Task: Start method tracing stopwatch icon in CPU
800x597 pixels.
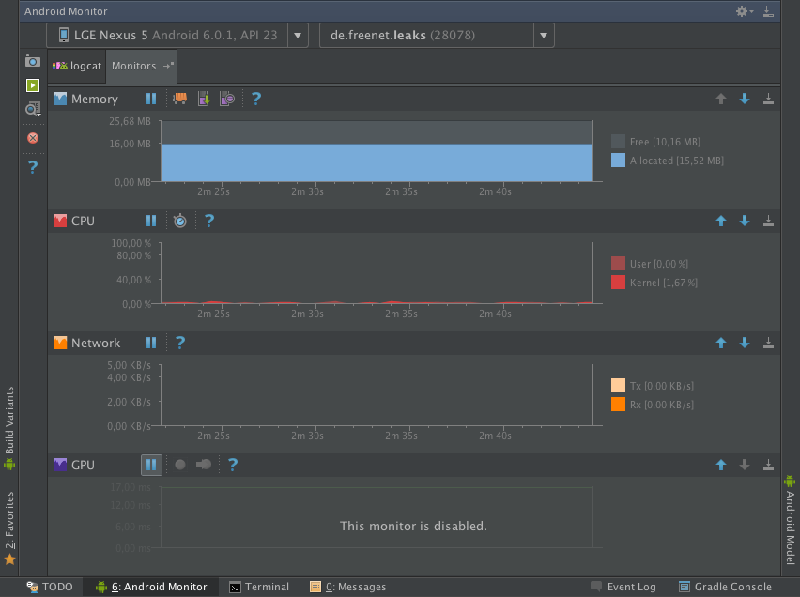Action: click(x=180, y=220)
